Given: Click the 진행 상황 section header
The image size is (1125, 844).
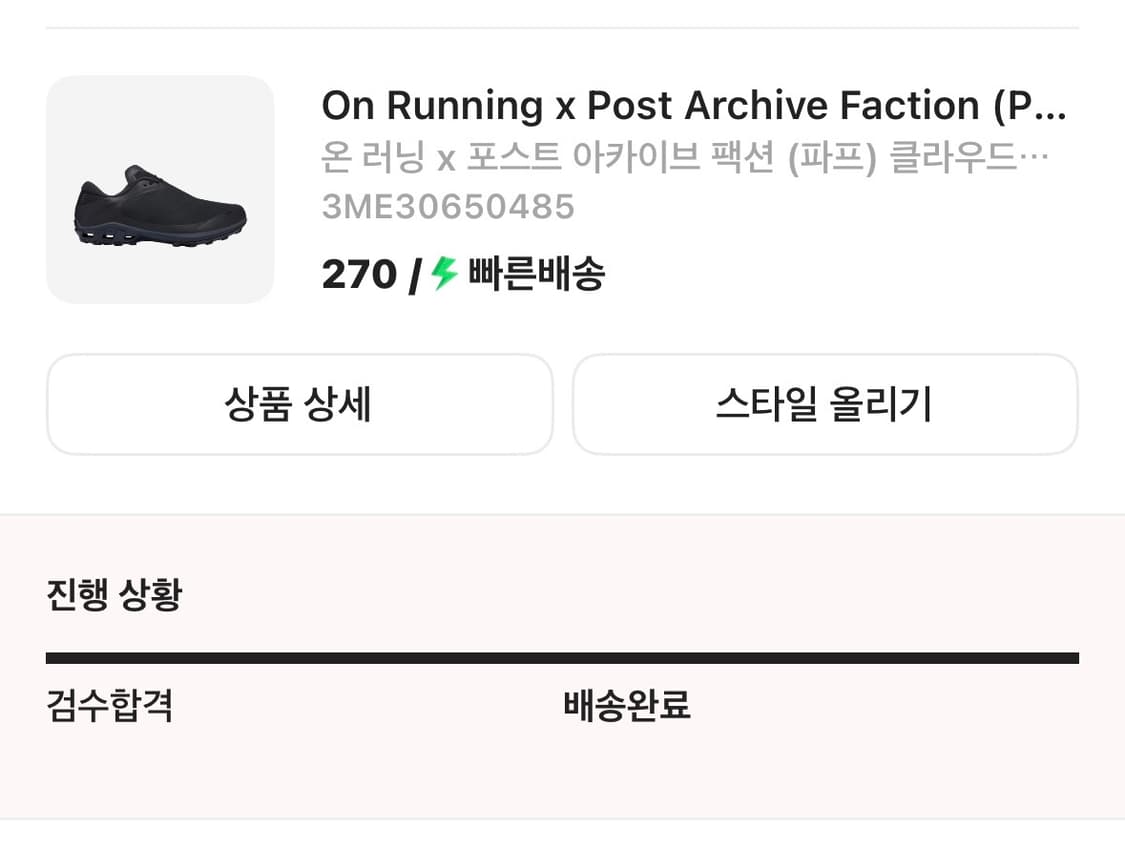Looking at the screenshot, I should click(110, 594).
